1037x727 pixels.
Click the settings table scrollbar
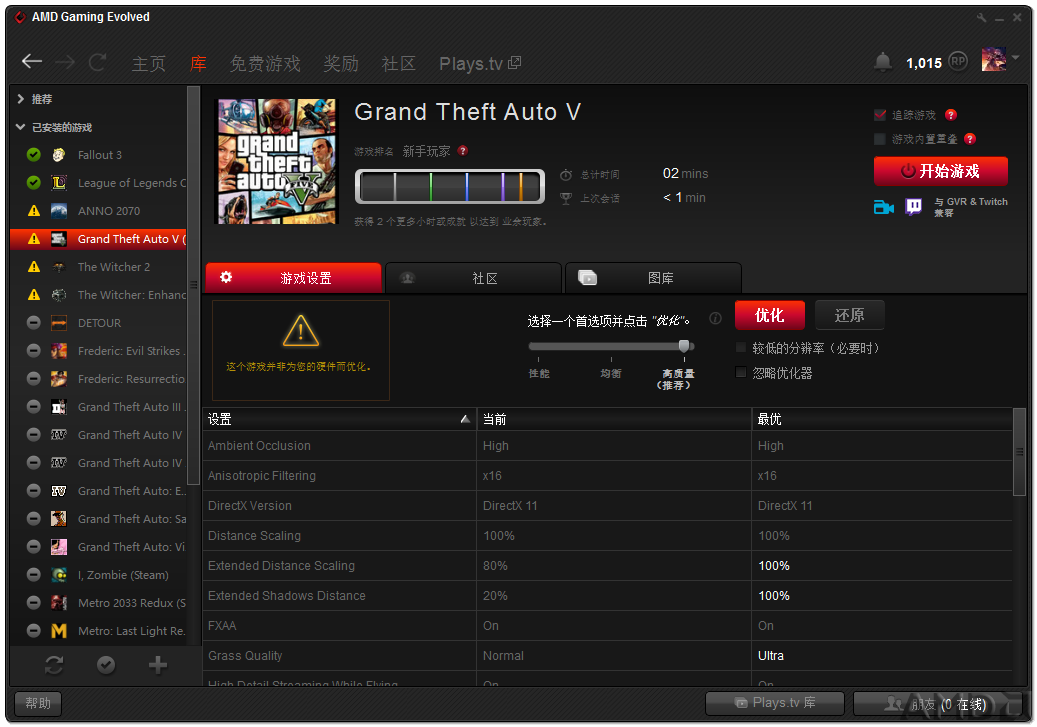click(1019, 452)
